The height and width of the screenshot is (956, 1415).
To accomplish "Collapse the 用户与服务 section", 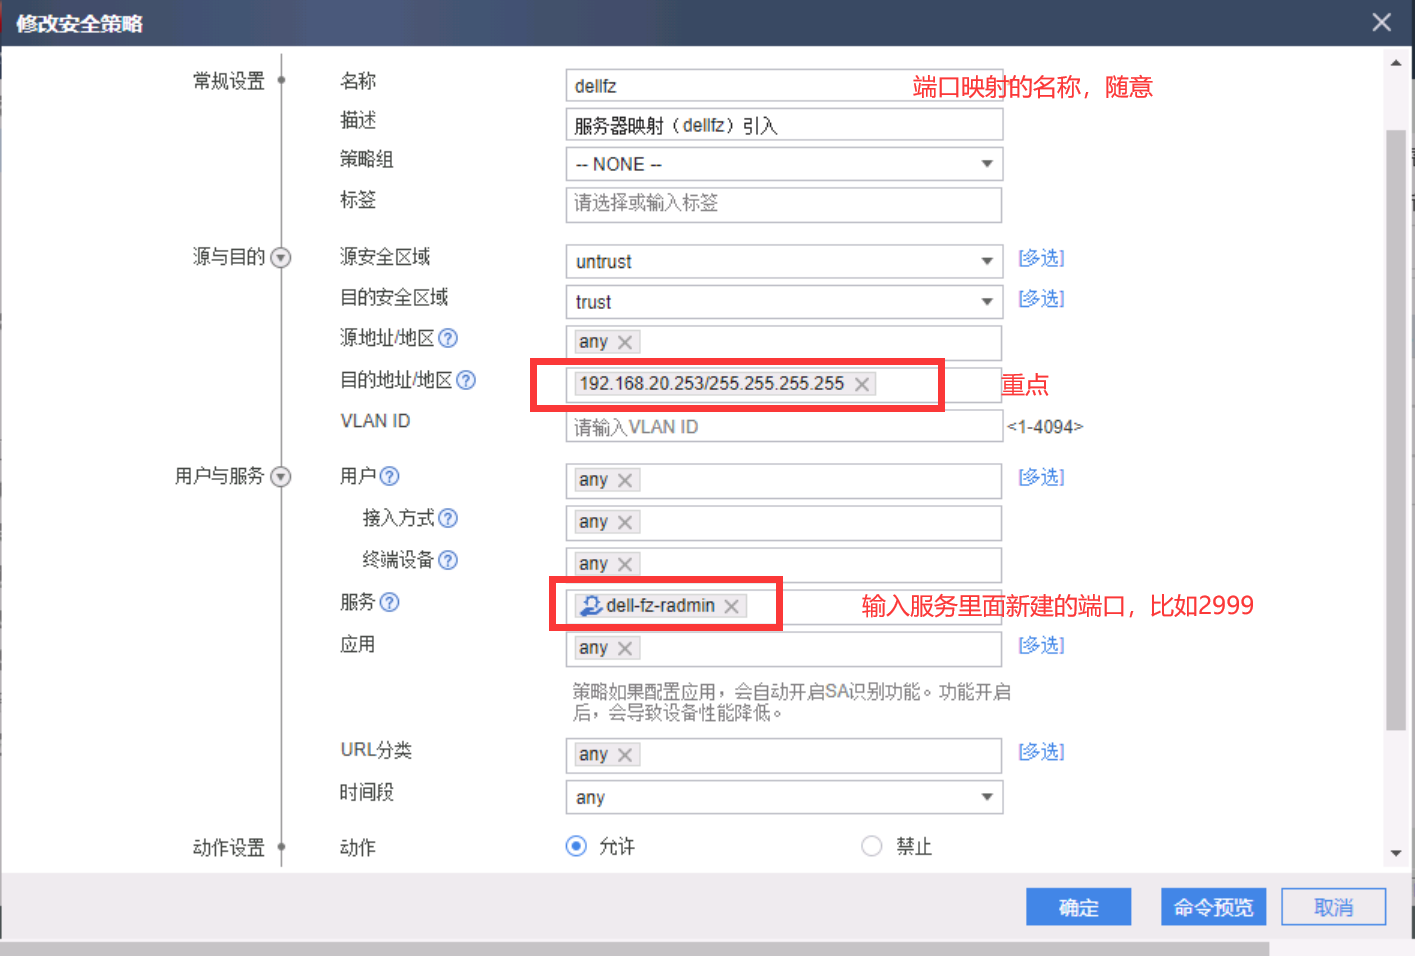I will pyautogui.click(x=281, y=477).
